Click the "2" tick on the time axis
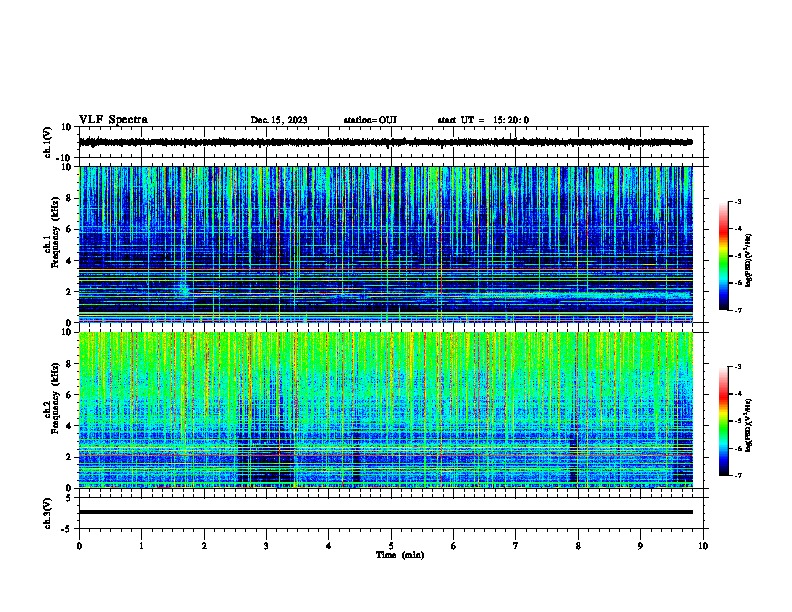 [204, 546]
